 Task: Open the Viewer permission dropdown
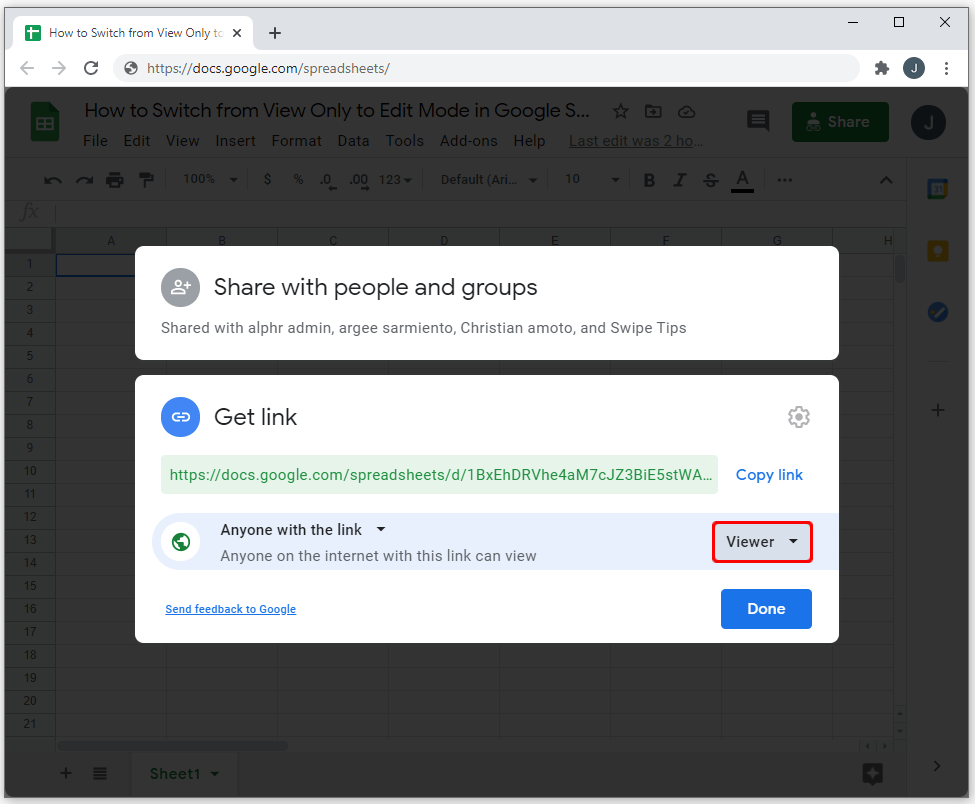762,542
